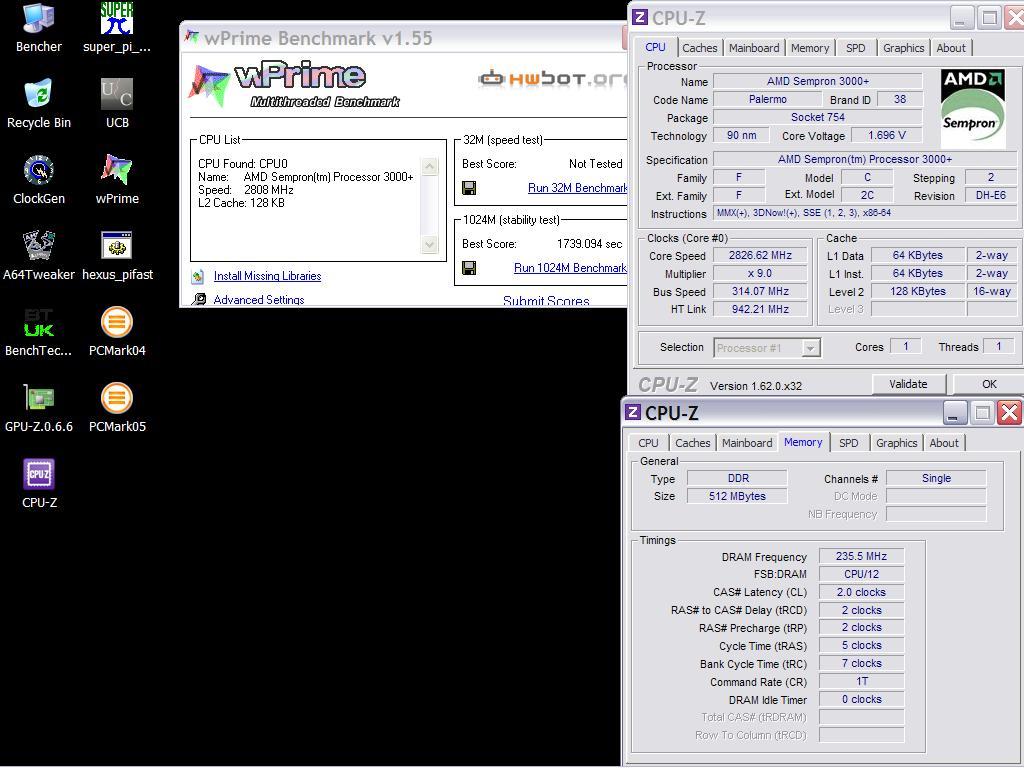Click the AMD Sempron logo in CPU-Z
The image size is (1024, 768).
pyautogui.click(x=973, y=108)
